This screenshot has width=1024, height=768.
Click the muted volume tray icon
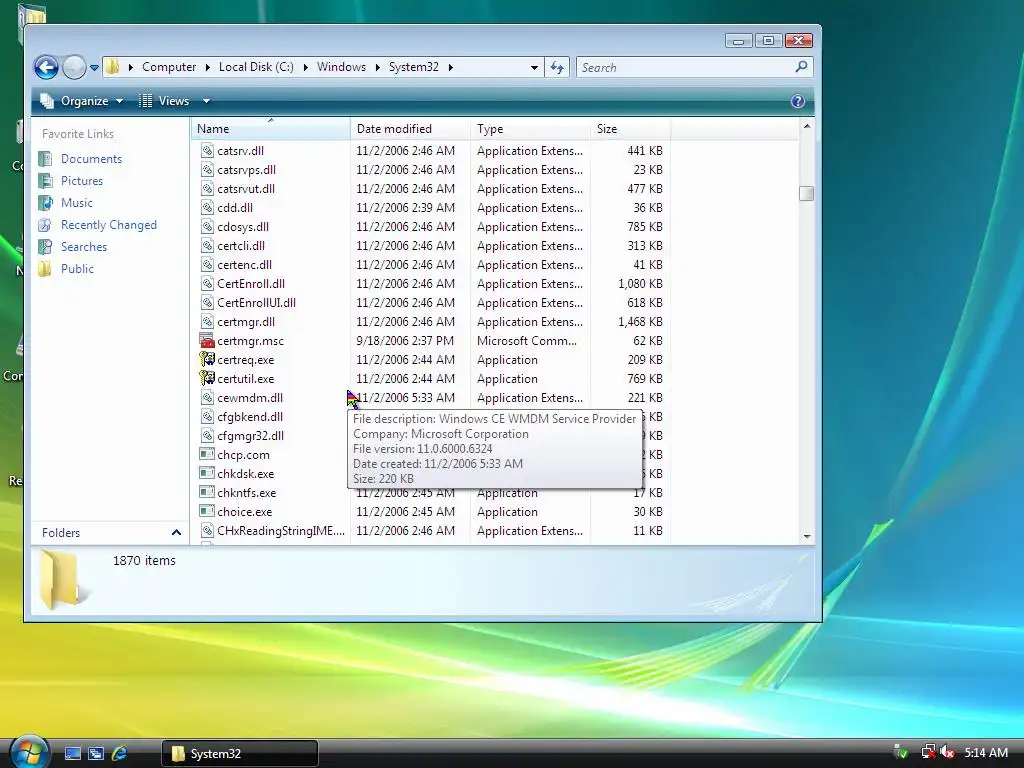[948, 753]
